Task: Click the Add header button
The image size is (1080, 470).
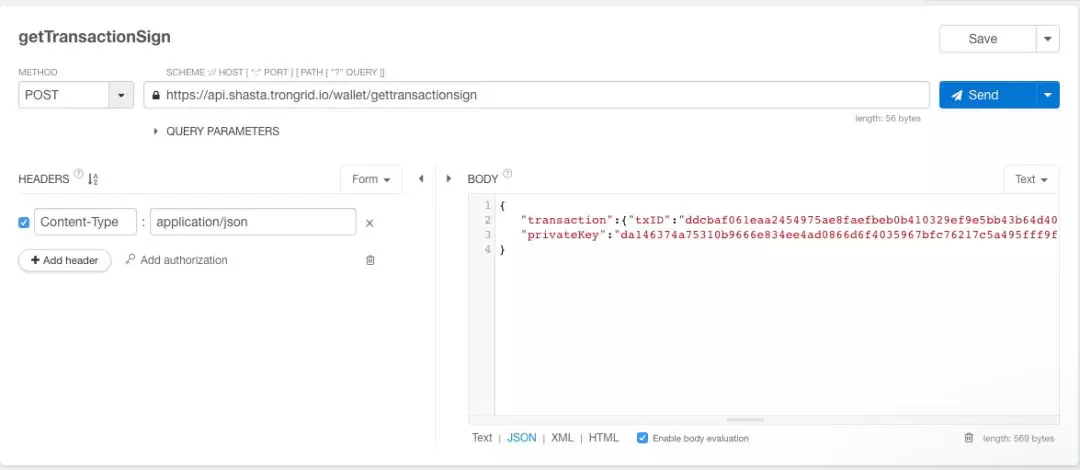Action: pos(64,260)
